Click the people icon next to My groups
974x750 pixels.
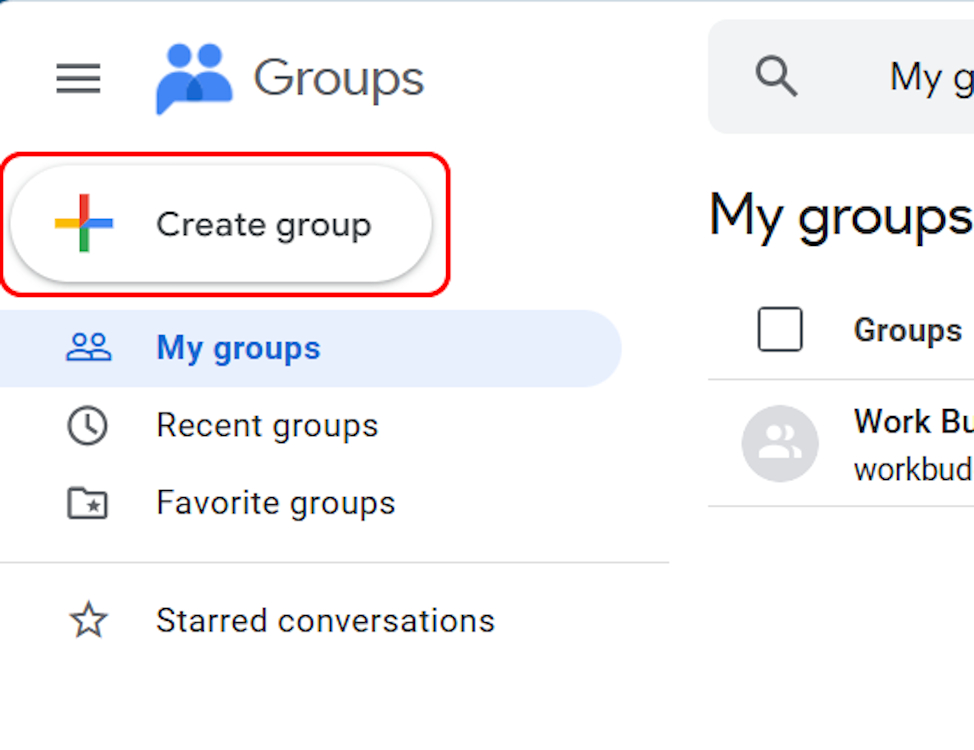[x=89, y=347]
